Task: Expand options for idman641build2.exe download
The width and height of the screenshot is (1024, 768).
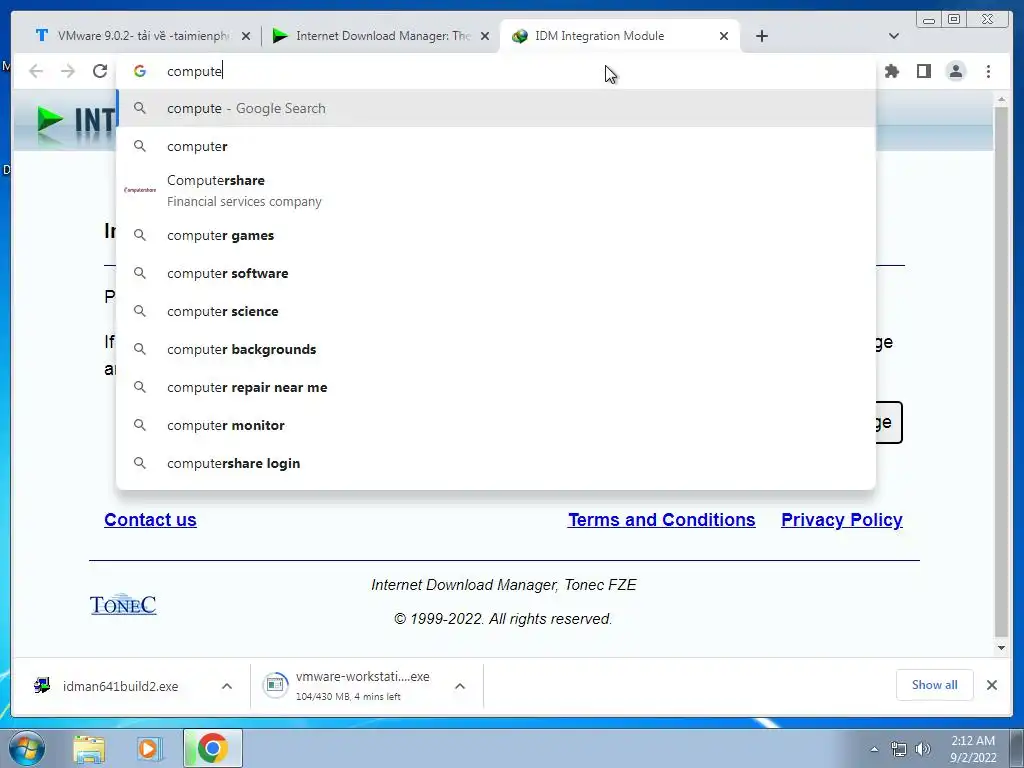Action: tap(227, 686)
